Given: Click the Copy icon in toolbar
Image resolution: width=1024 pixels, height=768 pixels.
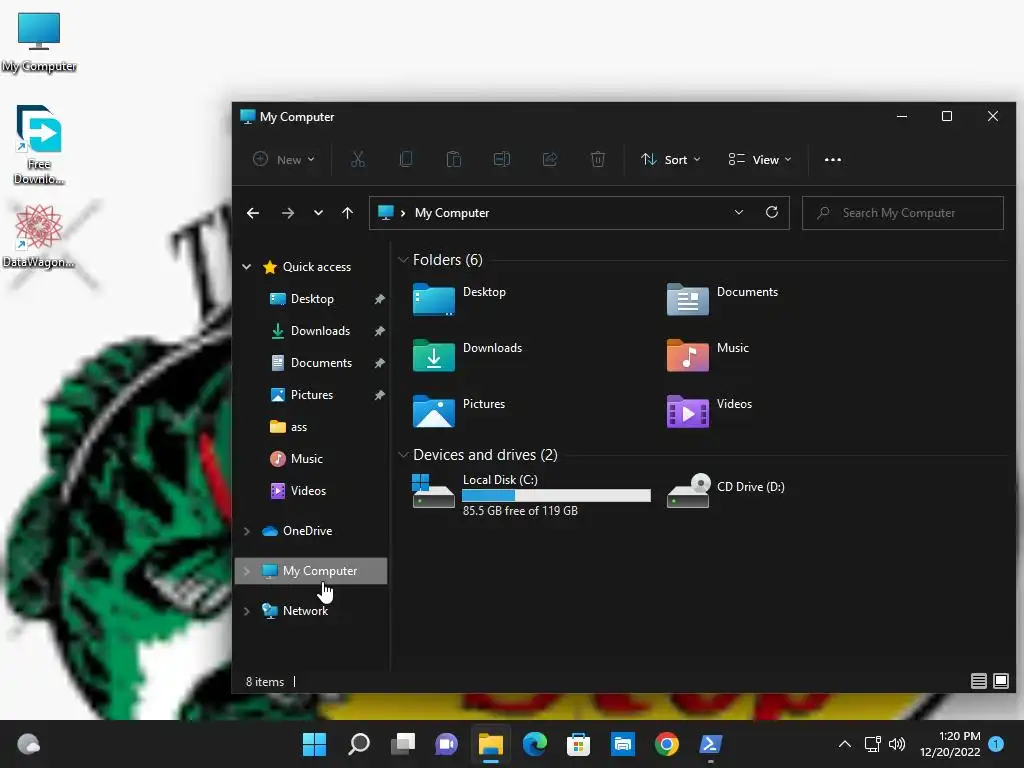Looking at the screenshot, I should [x=406, y=159].
